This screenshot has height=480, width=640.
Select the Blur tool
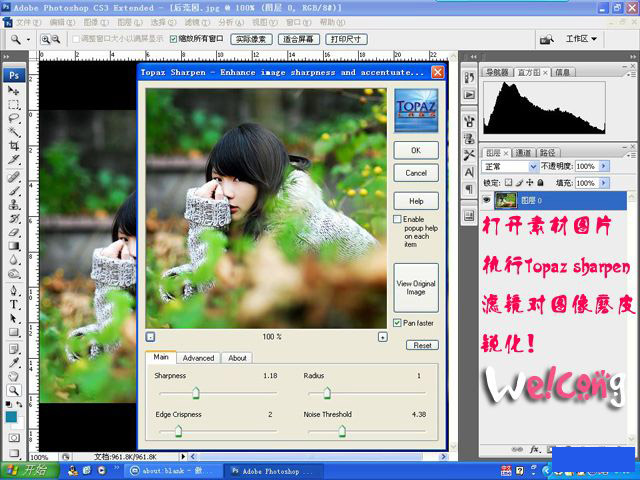(x=13, y=260)
